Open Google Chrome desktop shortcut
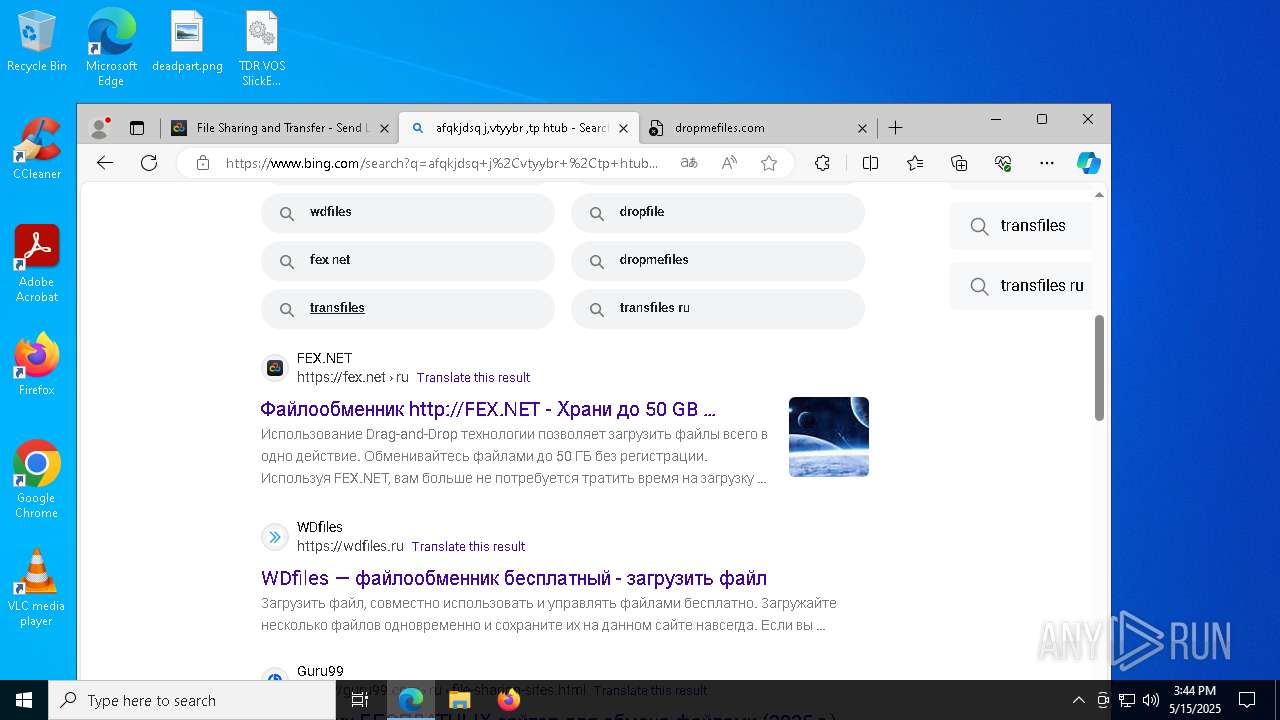 [37, 480]
